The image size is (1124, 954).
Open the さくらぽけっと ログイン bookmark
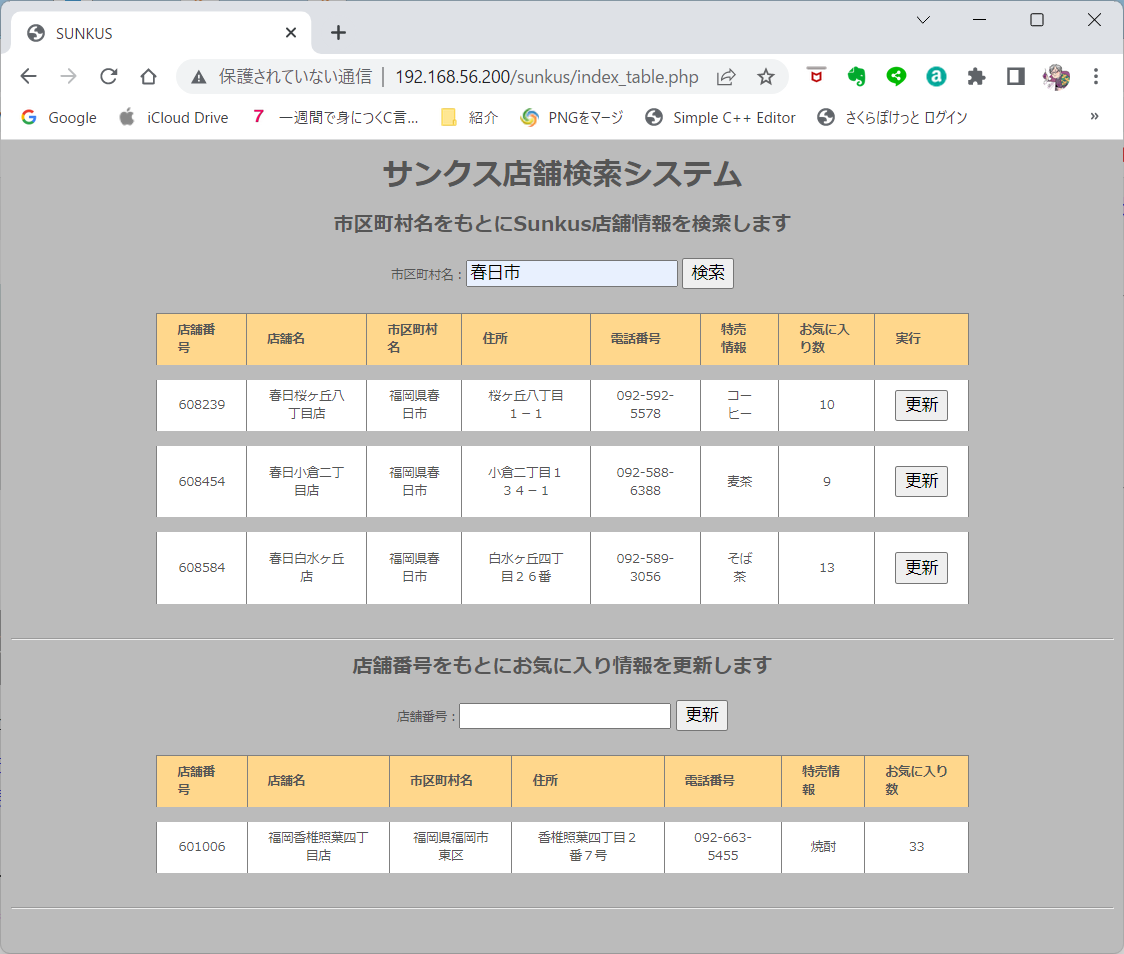[892, 118]
